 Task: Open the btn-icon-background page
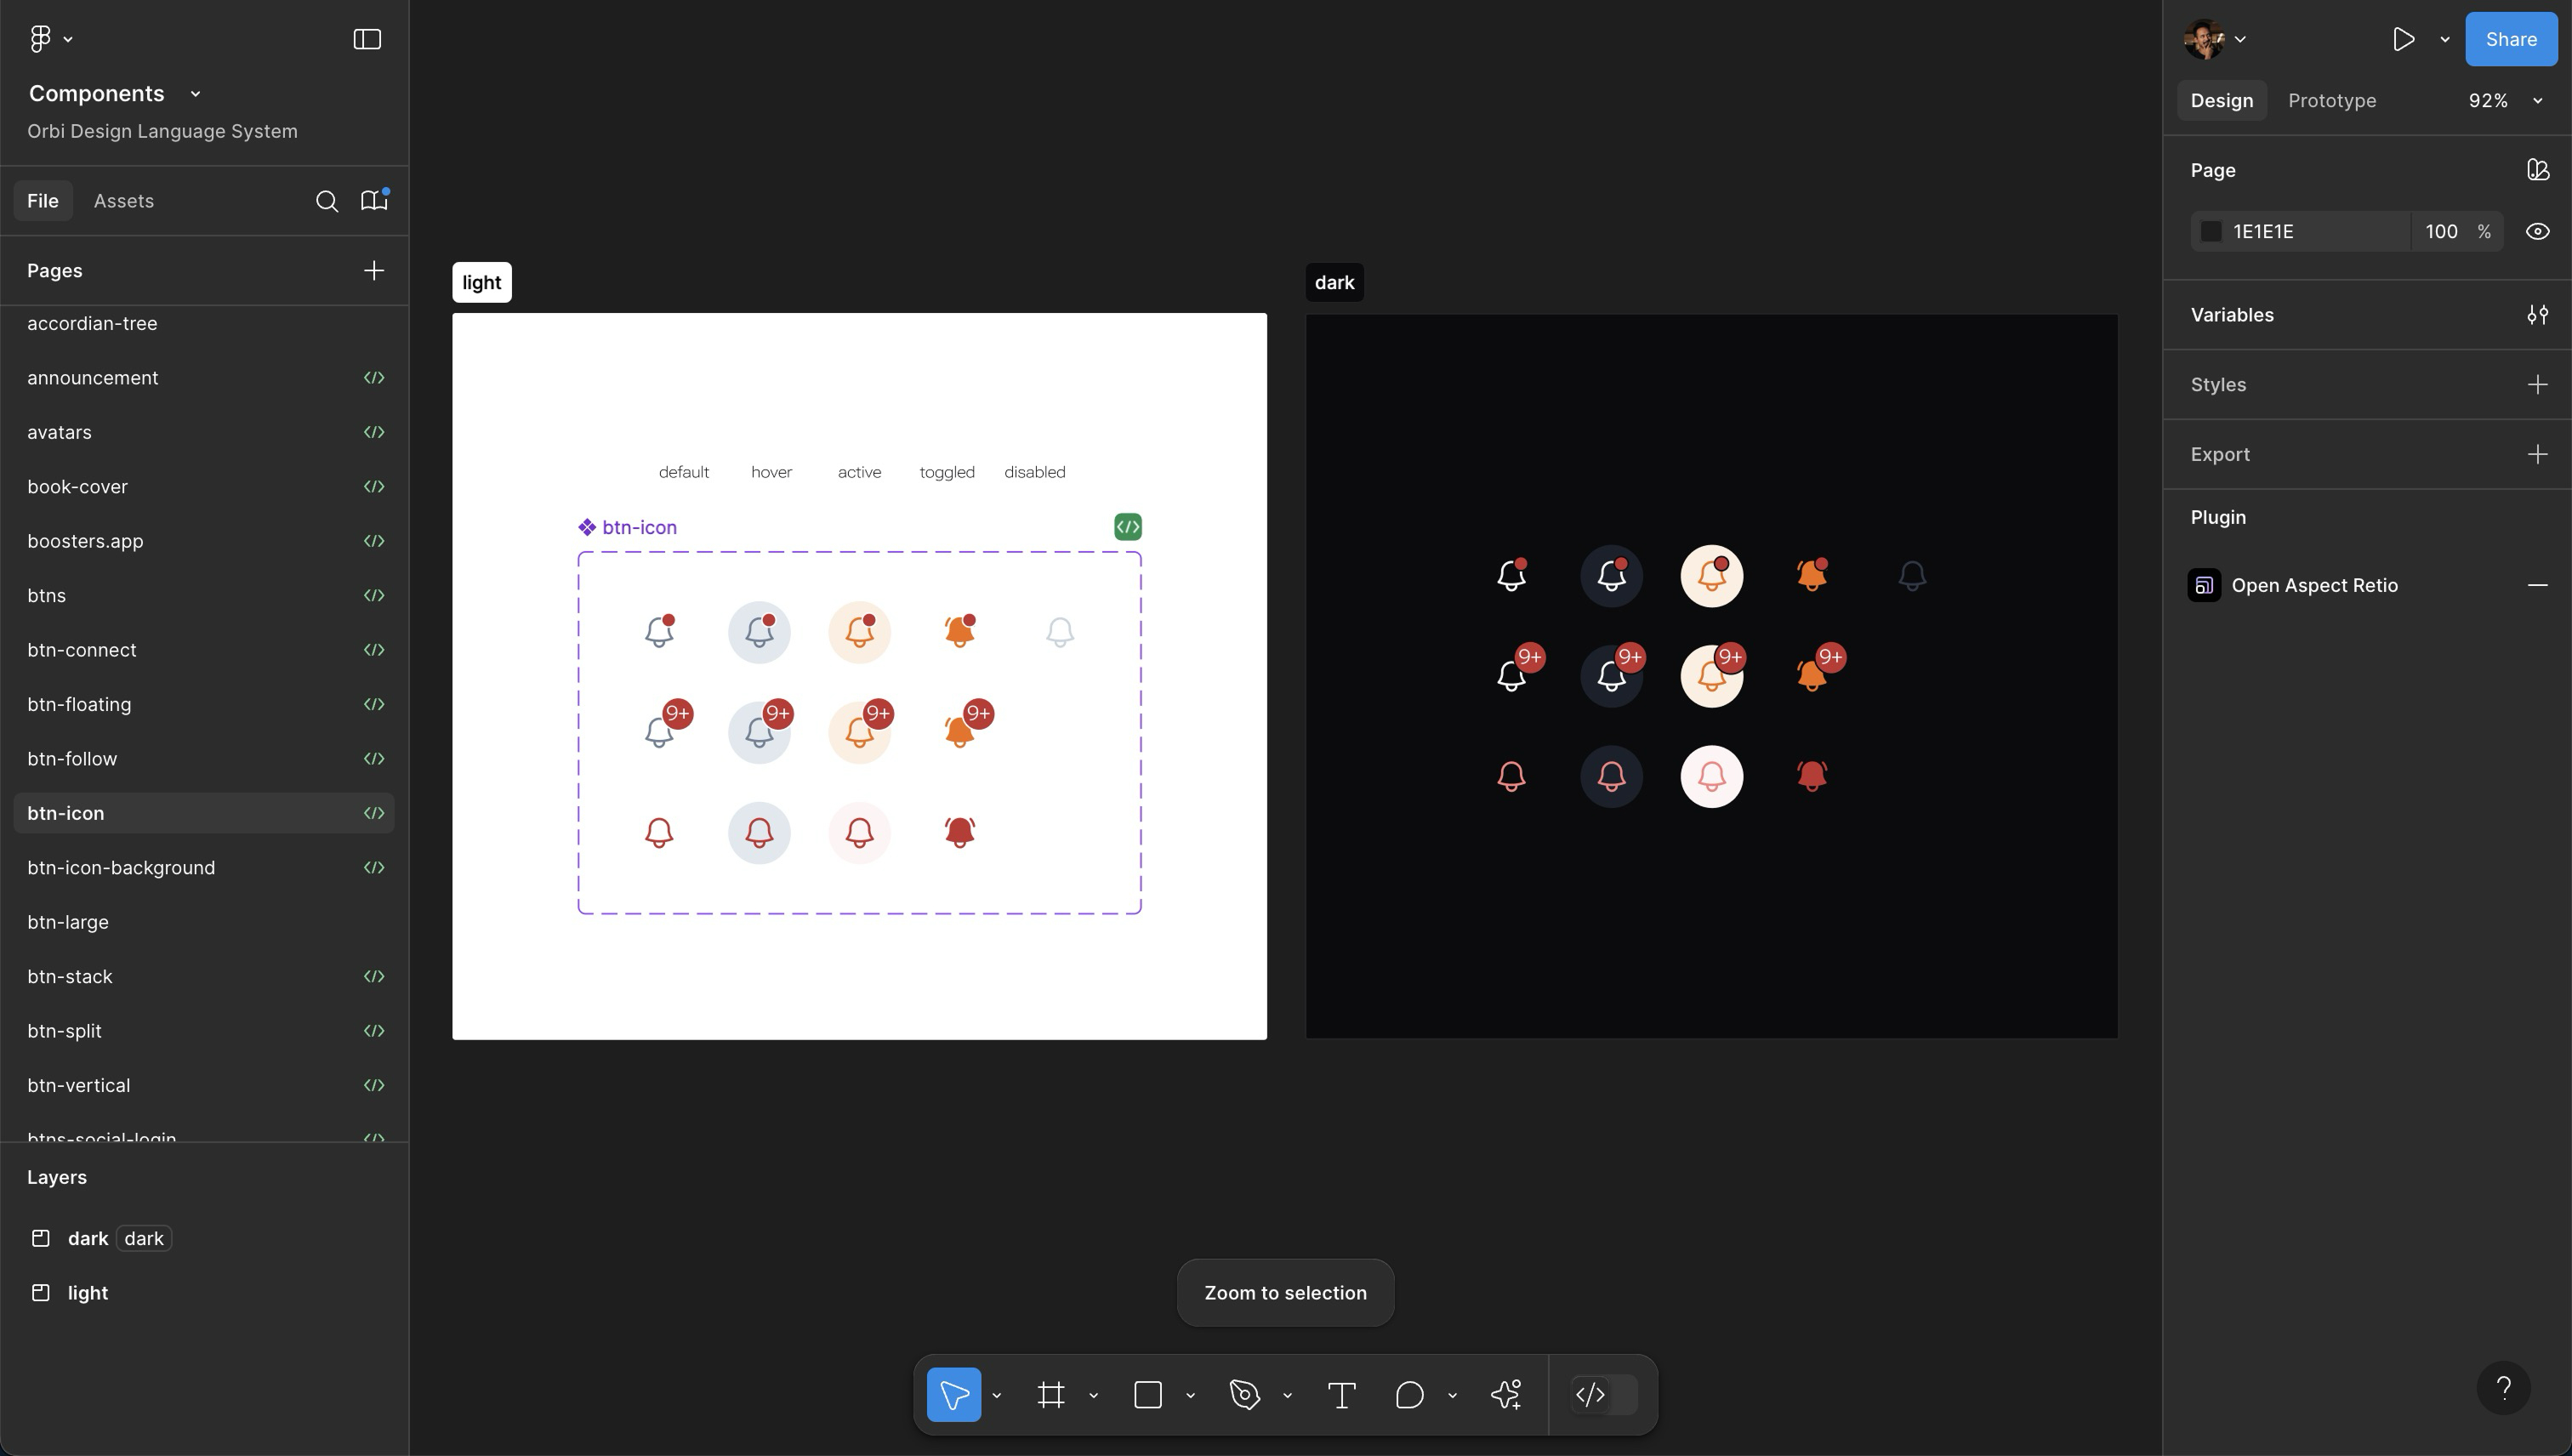204,868
